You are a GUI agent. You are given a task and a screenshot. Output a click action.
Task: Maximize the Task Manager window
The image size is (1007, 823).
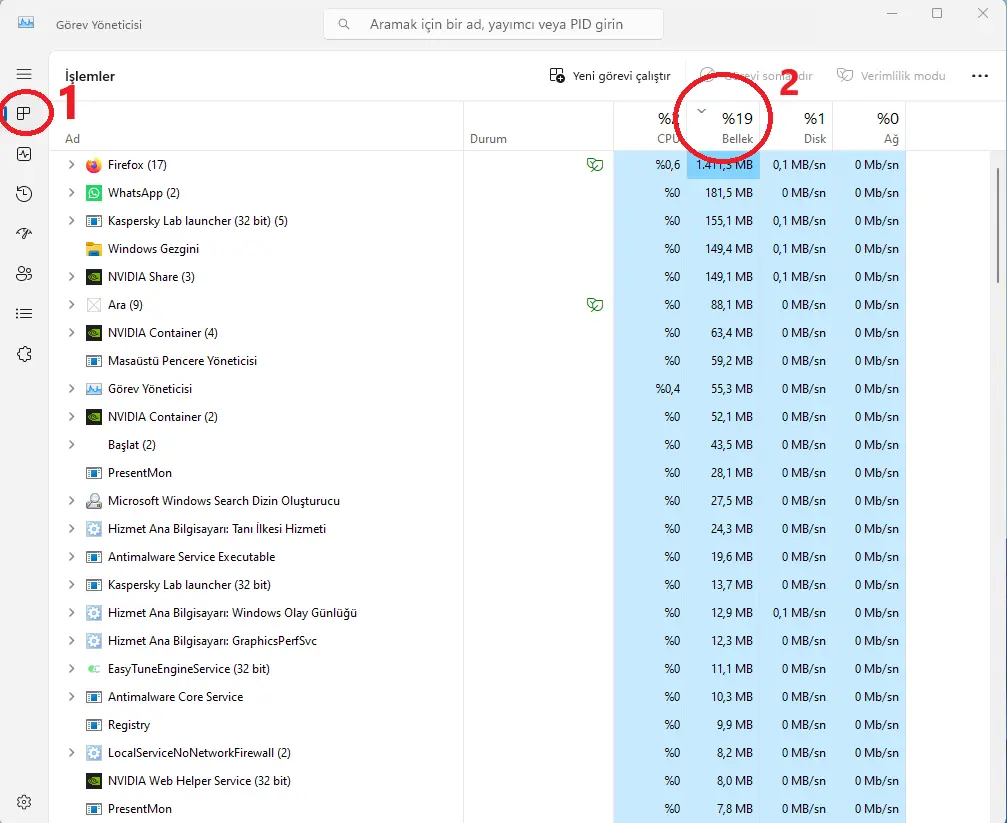point(937,13)
